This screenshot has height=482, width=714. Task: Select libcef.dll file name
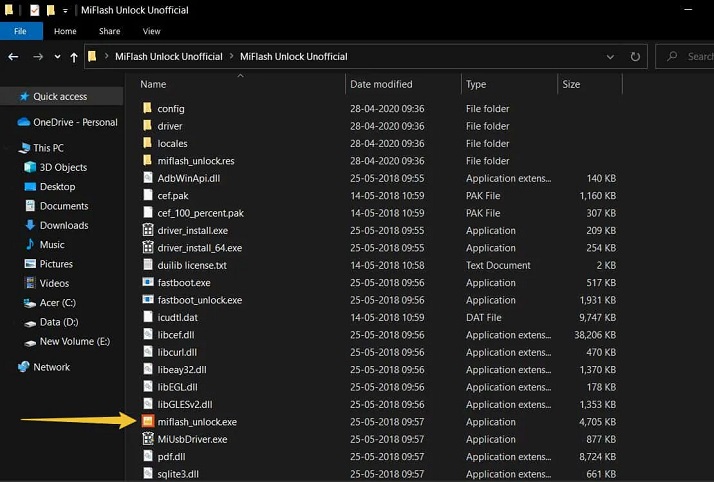click(176, 335)
